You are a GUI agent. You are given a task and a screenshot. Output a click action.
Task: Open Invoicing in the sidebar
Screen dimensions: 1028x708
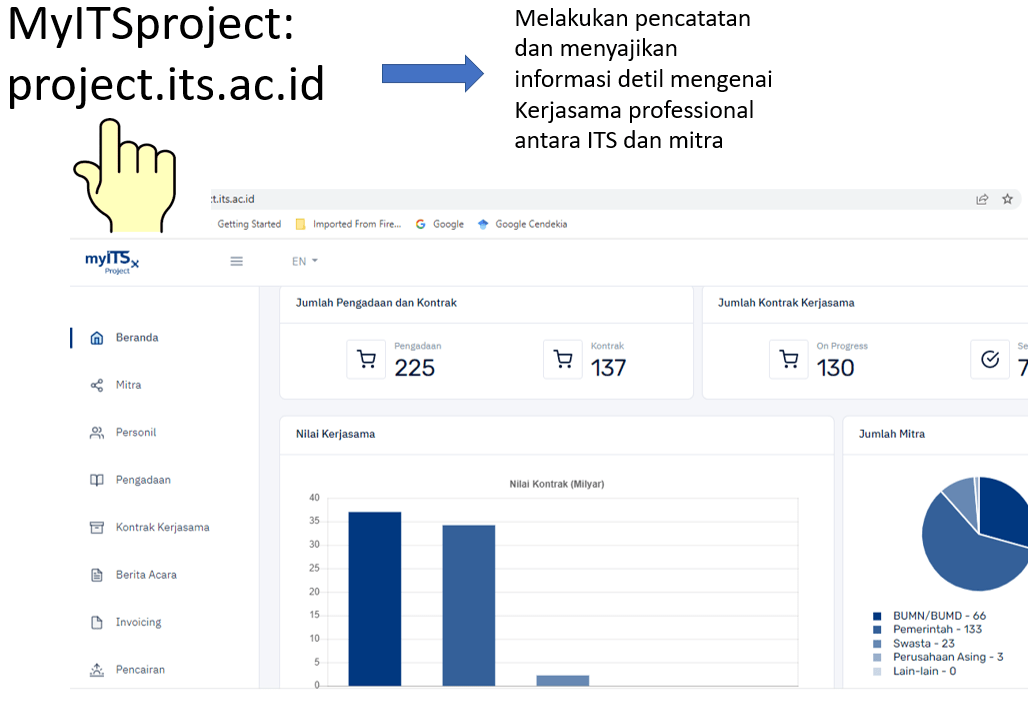tap(138, 622)
